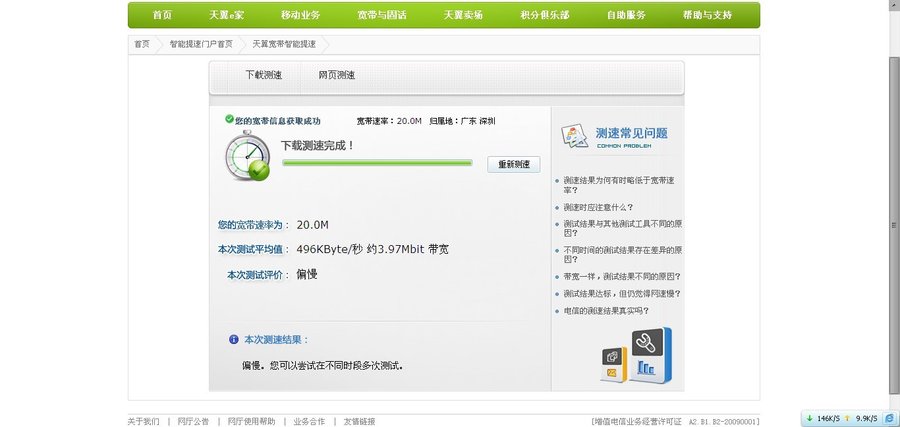Switch to the 网页测速 tab

click(x=337, y=75)
